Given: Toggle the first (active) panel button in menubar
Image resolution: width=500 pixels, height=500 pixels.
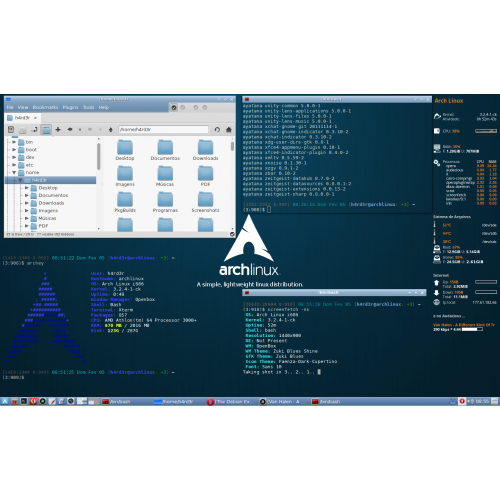Looking at the screenshot, I should point(174,107).
